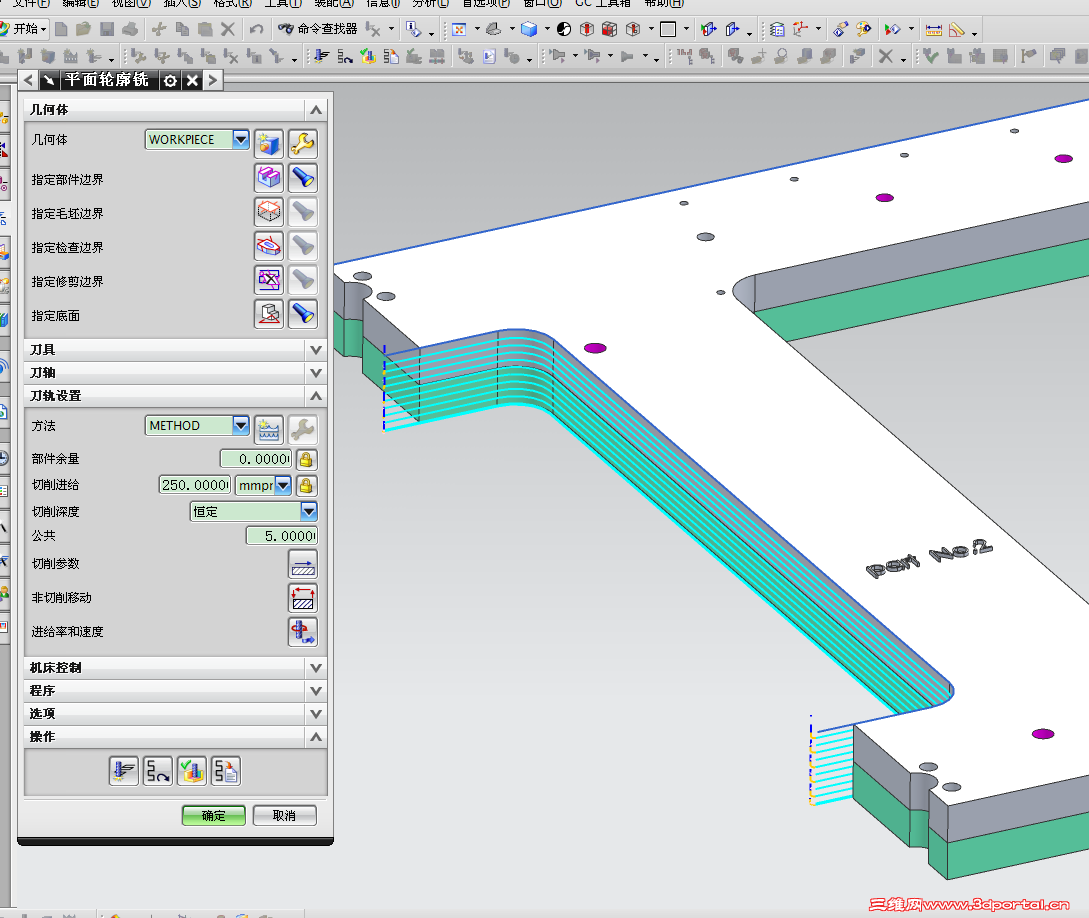
Task: Open the command finder (命令查找器)
Action: (x=318, y=29)
